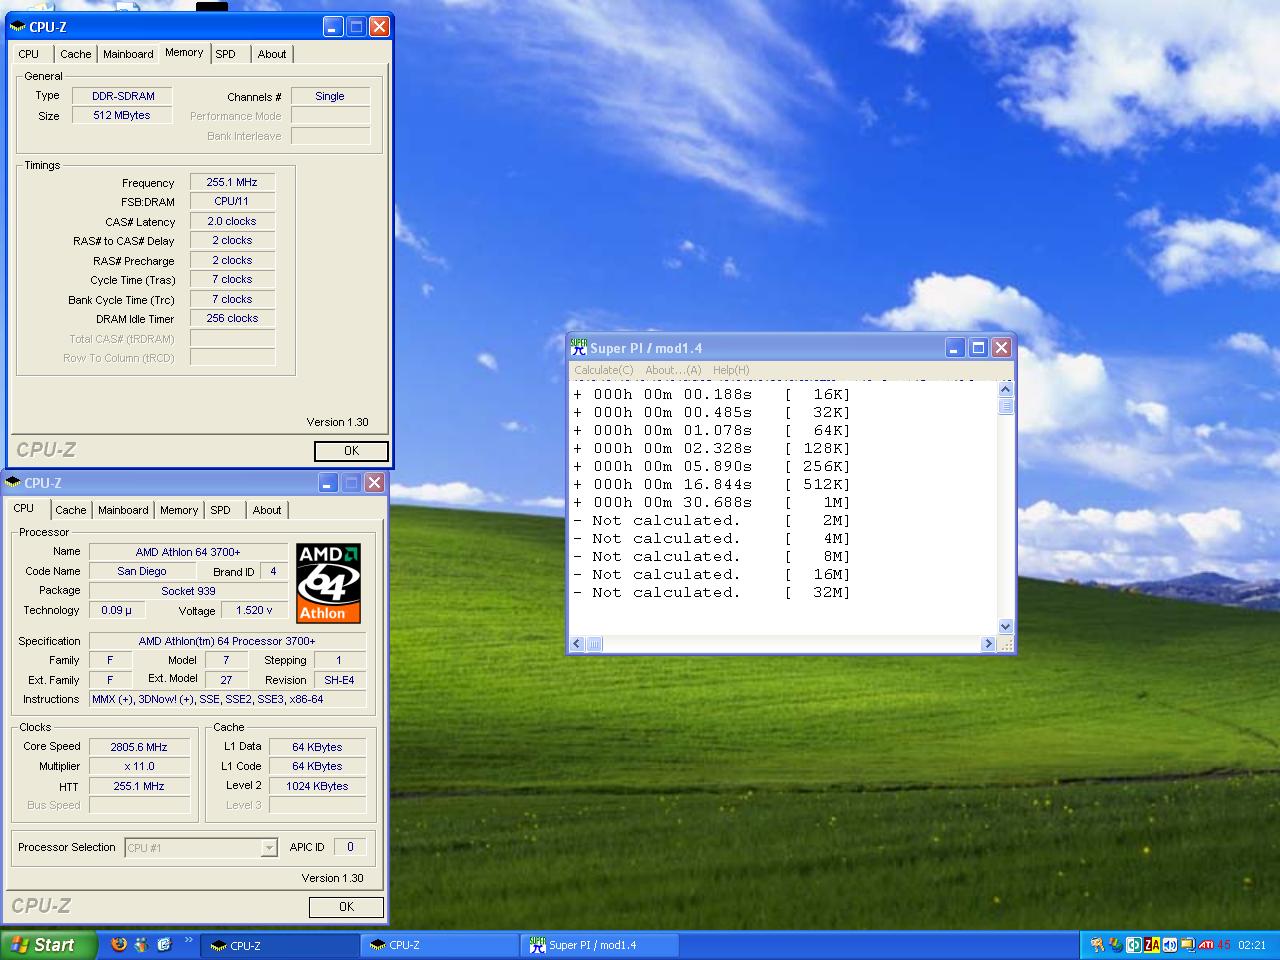
Task: Switch to Cache tab in the lower CPU-Z window
Action: click(x=70, y=510)
